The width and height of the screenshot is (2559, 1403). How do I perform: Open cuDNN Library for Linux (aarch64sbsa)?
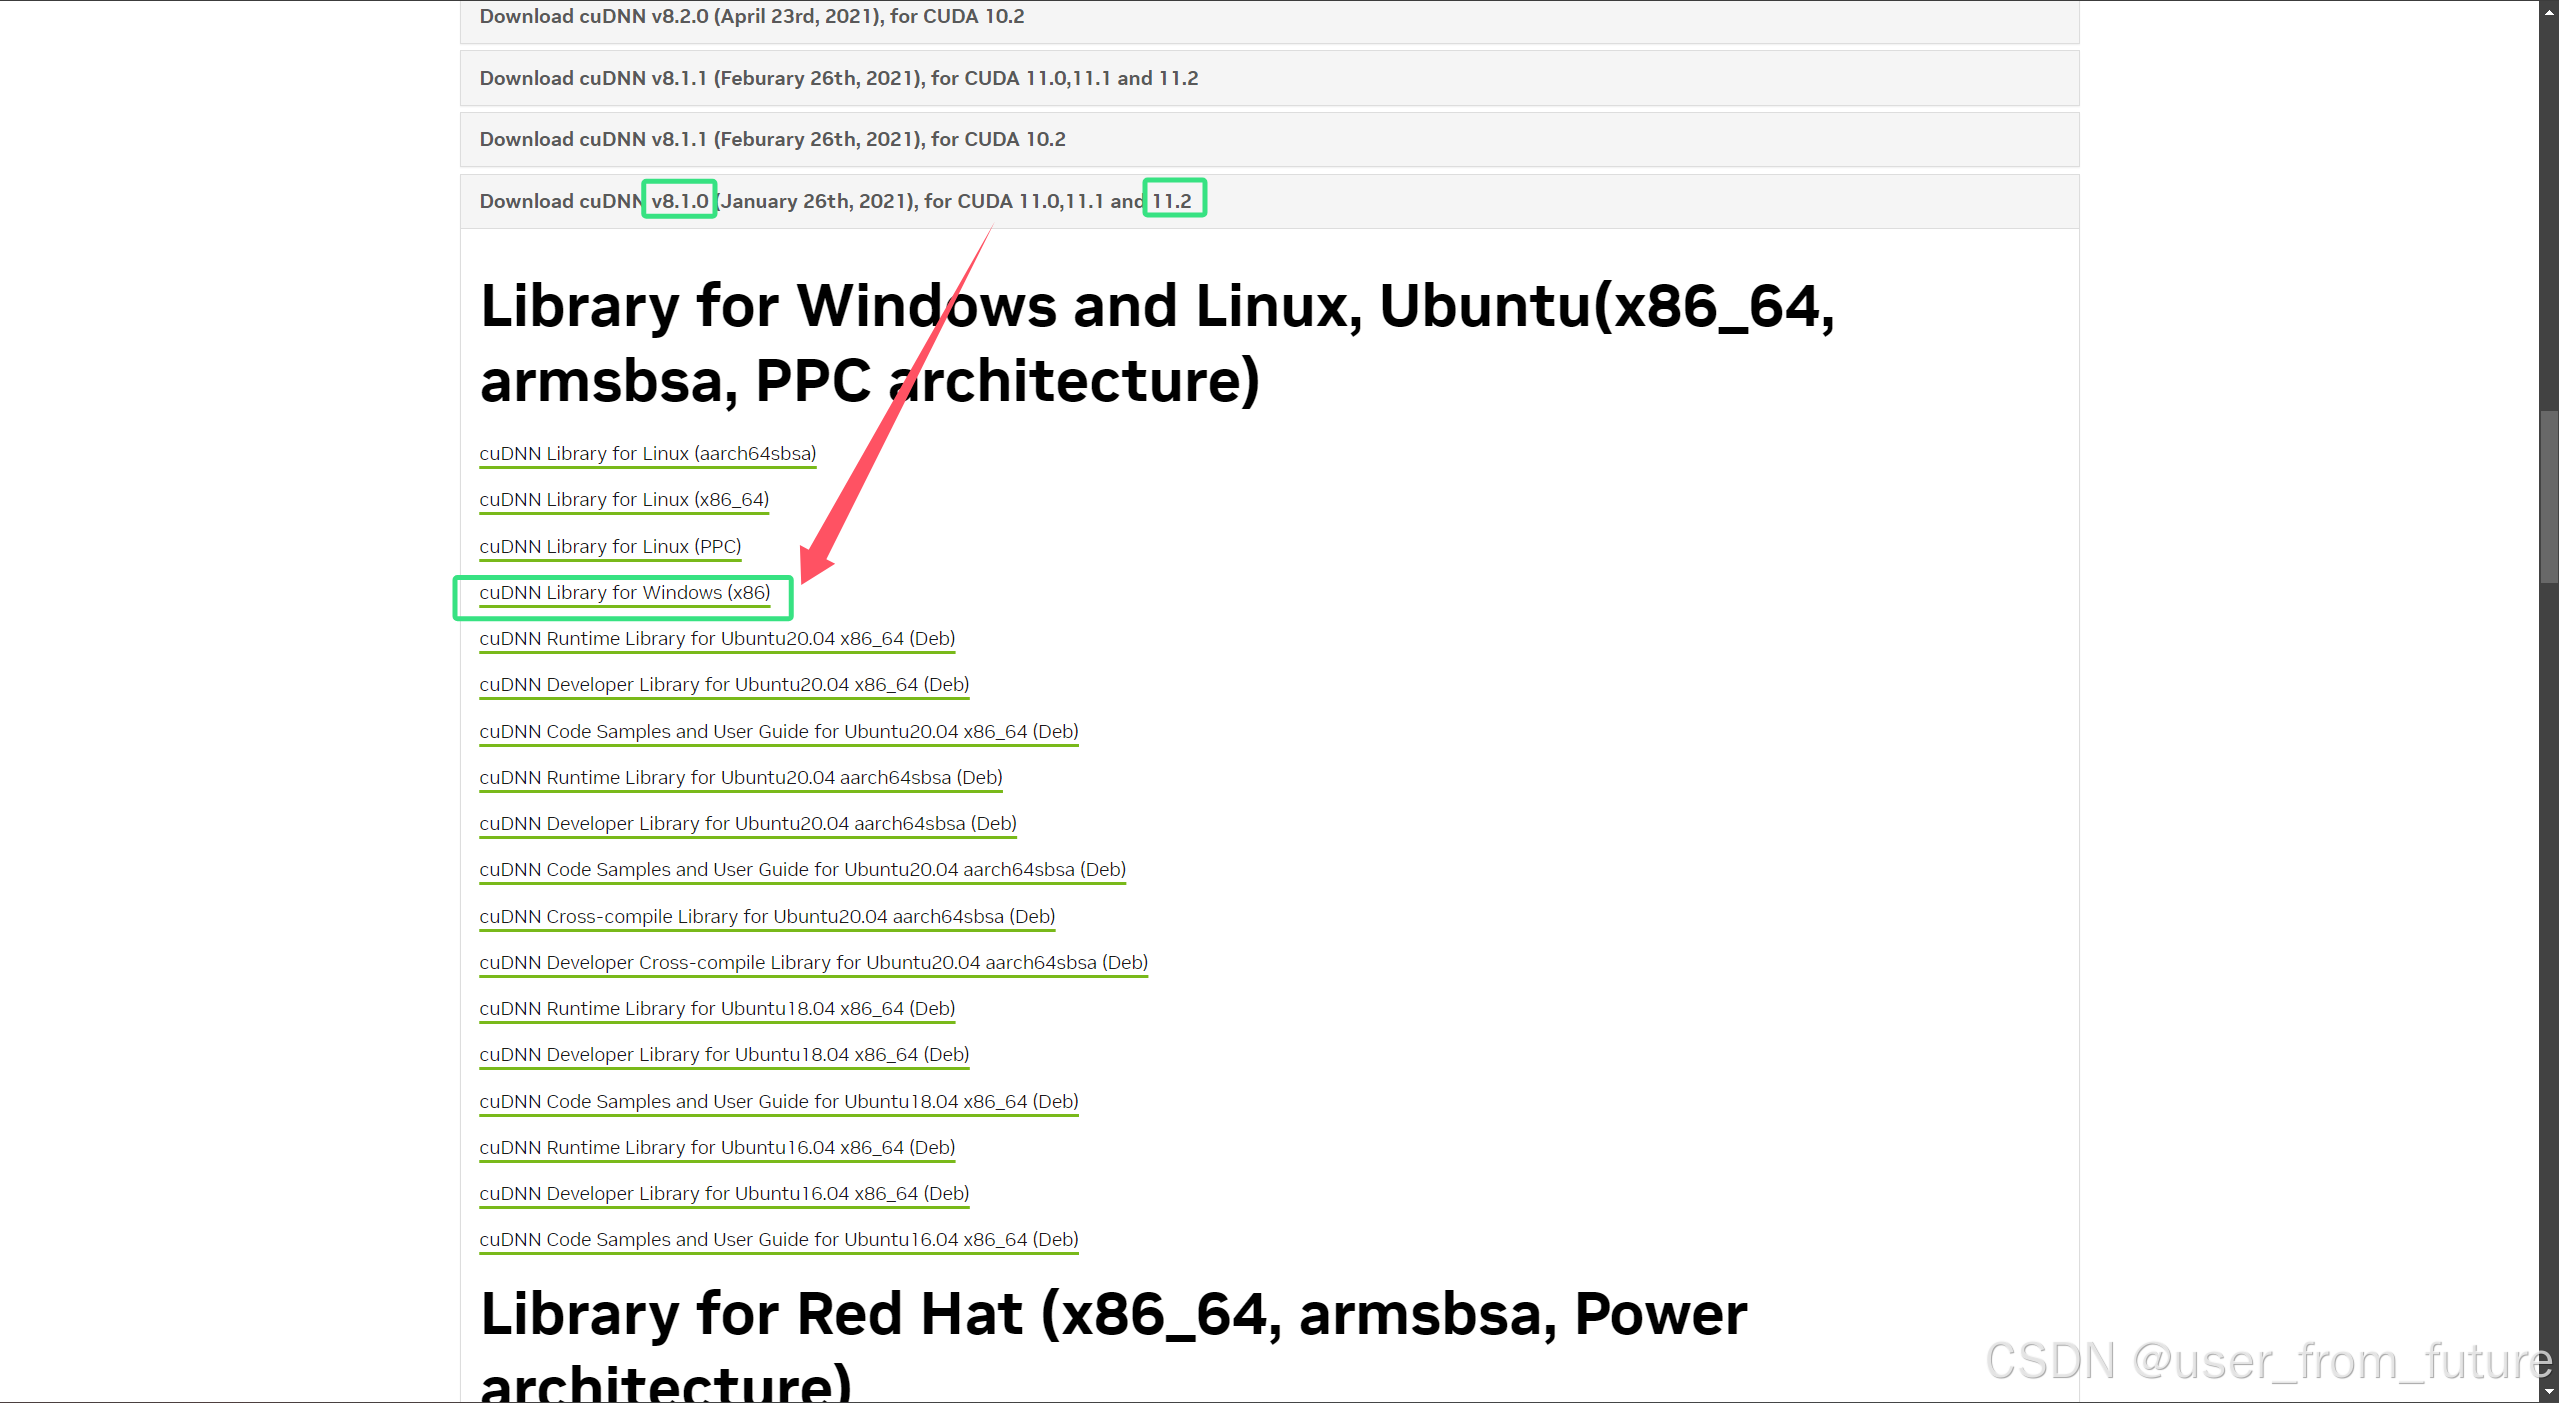pyautogui.click(x=648, y=454)
